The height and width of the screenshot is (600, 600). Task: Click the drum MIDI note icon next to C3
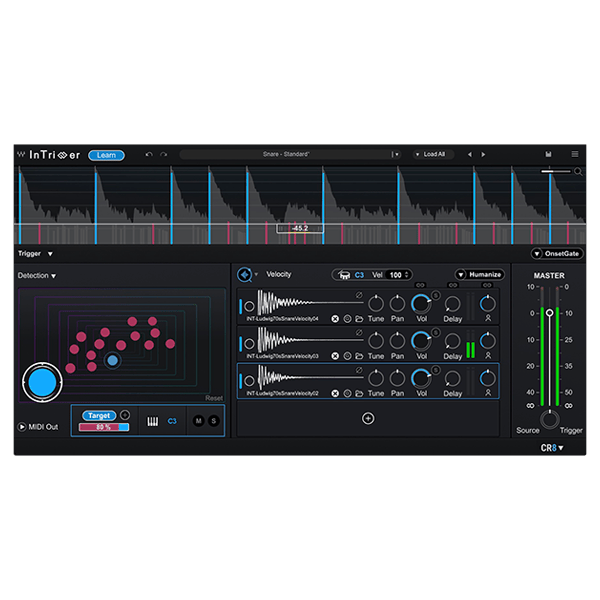pos(344,275)
